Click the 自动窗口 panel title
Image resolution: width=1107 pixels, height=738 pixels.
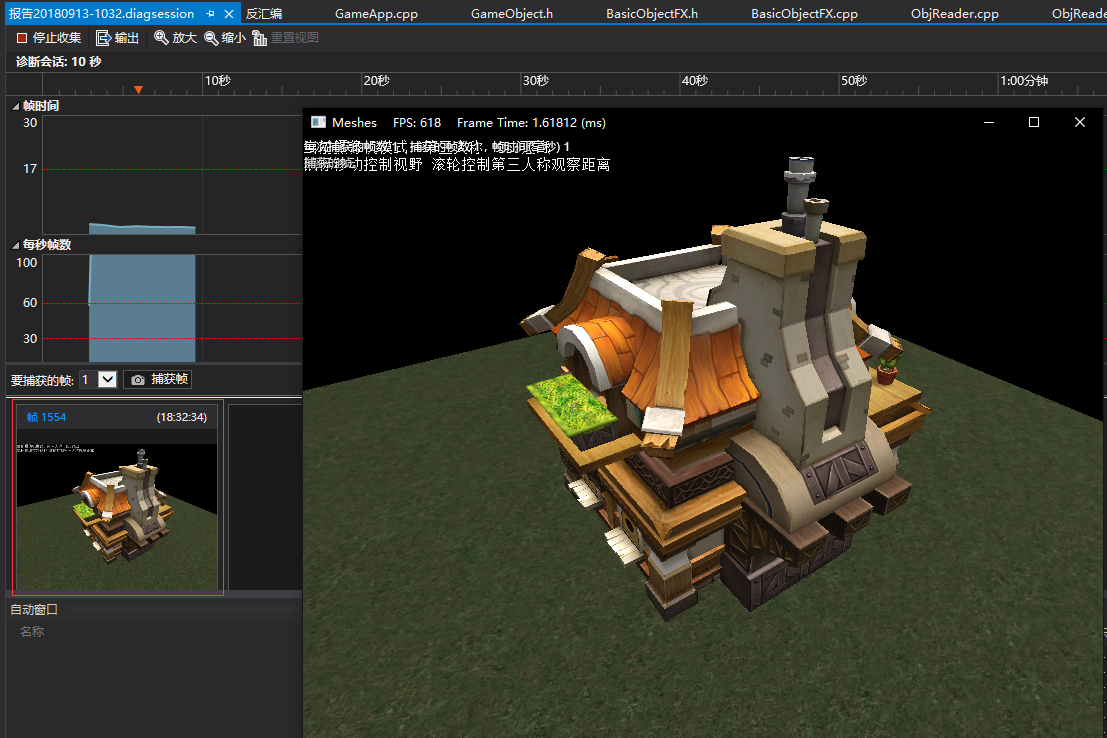[34, 609]
